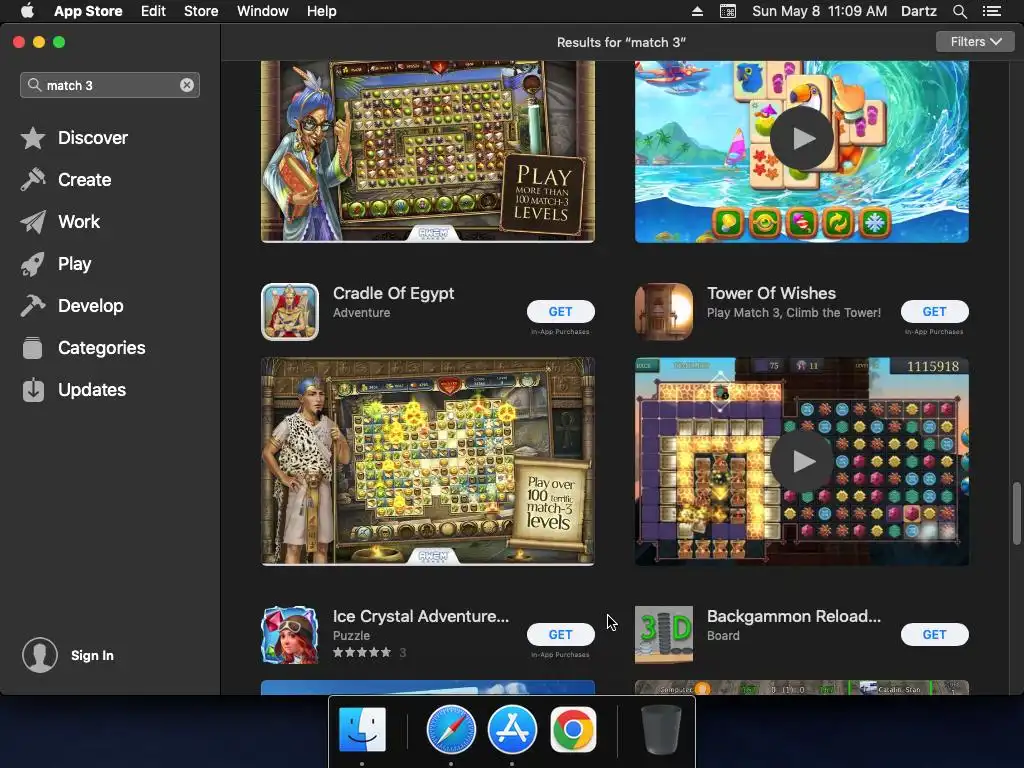Click the match 3 search field
The height and width of the screenshot is (768, 1024).
(110, 85)
